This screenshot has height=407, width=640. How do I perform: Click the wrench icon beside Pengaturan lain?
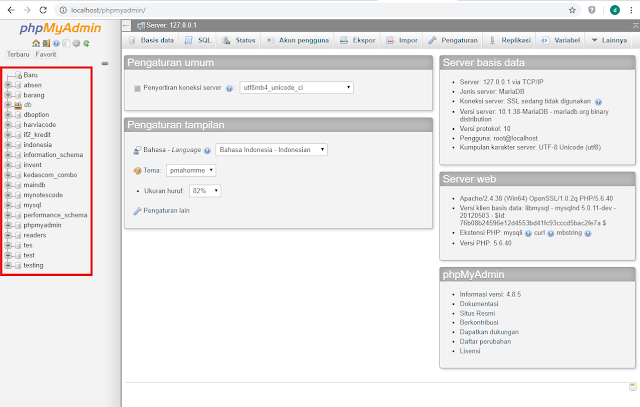(x=137, y=211)
